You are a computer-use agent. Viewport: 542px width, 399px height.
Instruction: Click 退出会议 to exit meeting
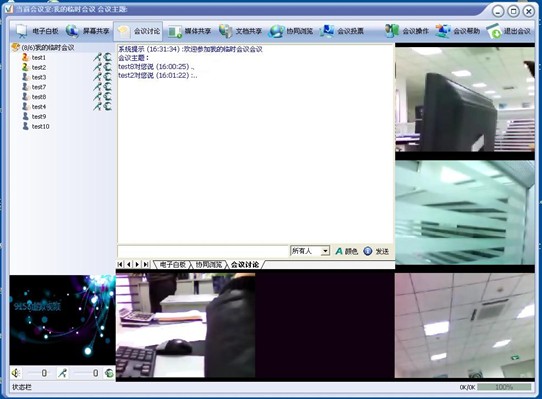pos(508,31)
